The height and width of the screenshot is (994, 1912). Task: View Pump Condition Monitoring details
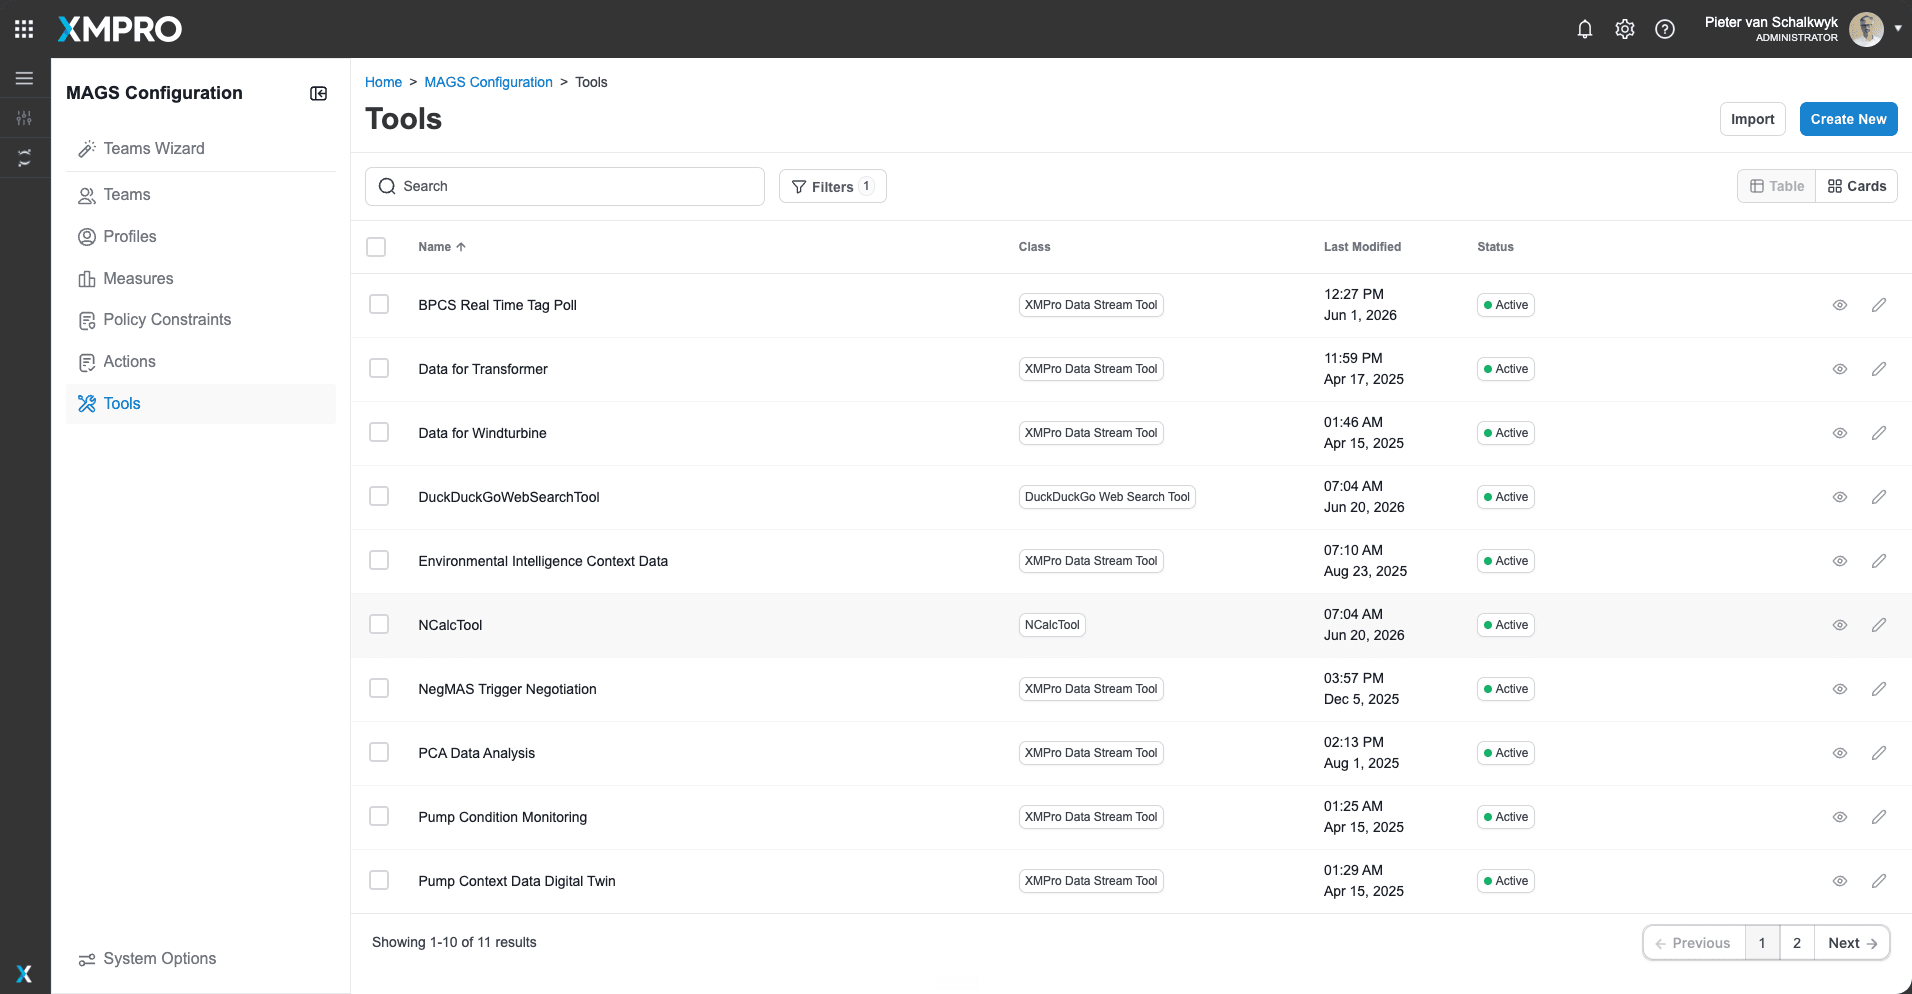pos(1840,817)
